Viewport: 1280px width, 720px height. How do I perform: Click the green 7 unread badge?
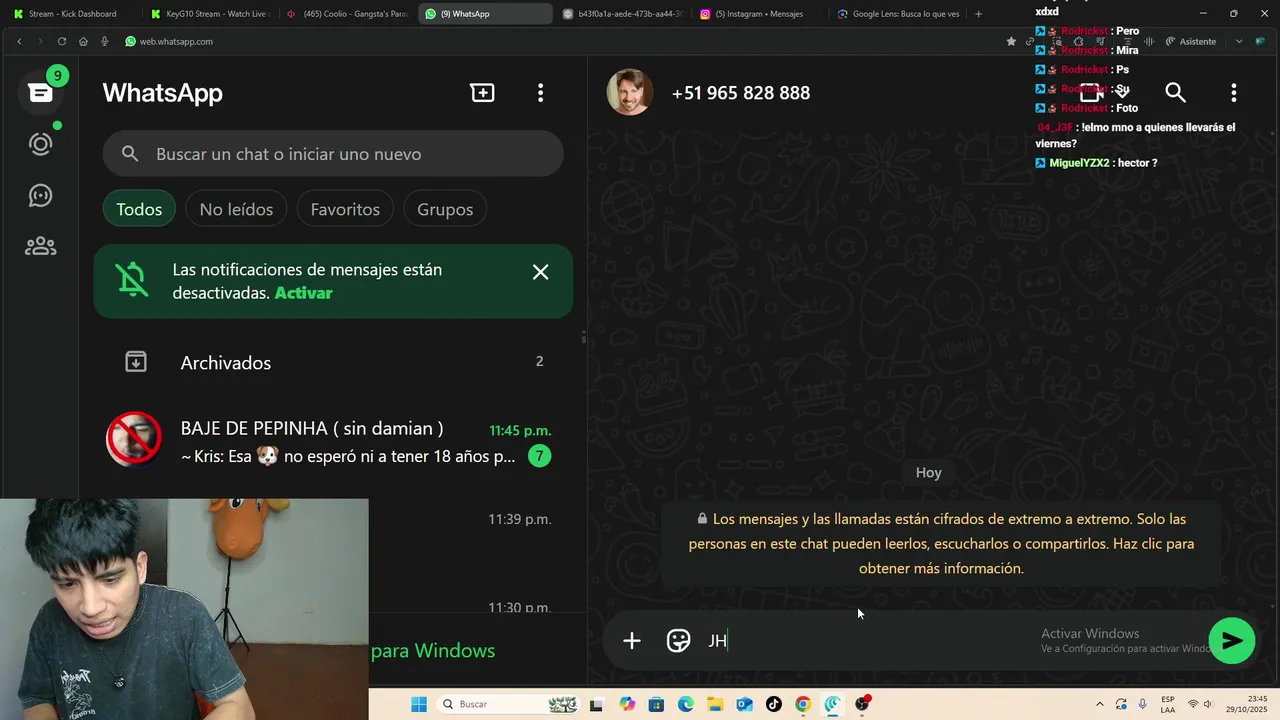click(539, 456)
